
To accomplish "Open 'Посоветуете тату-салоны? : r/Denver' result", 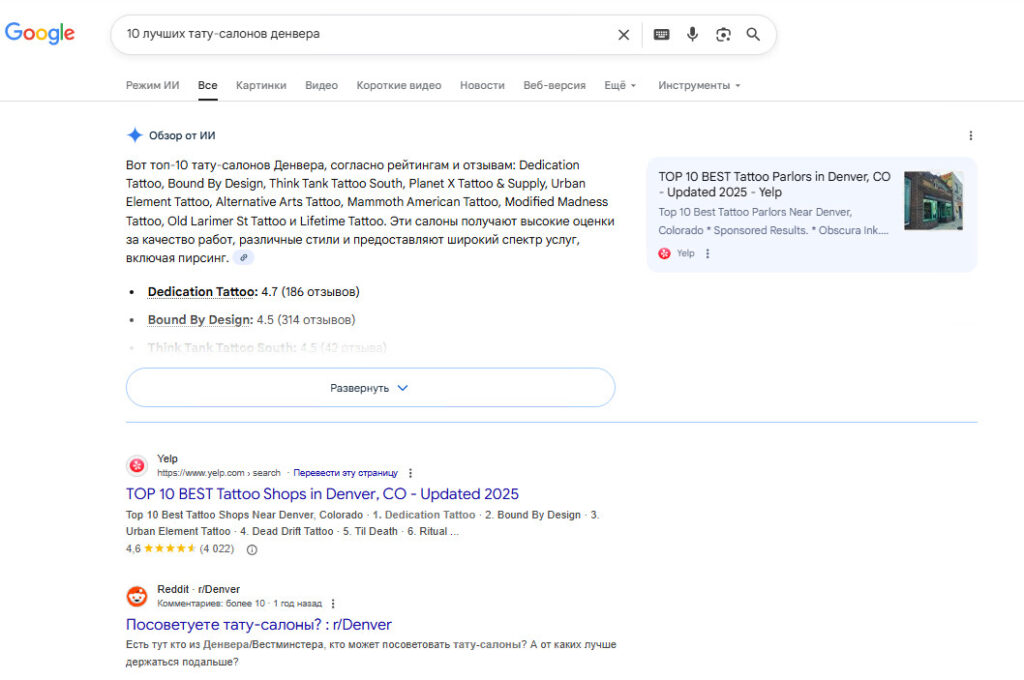I will click(259, 624).
